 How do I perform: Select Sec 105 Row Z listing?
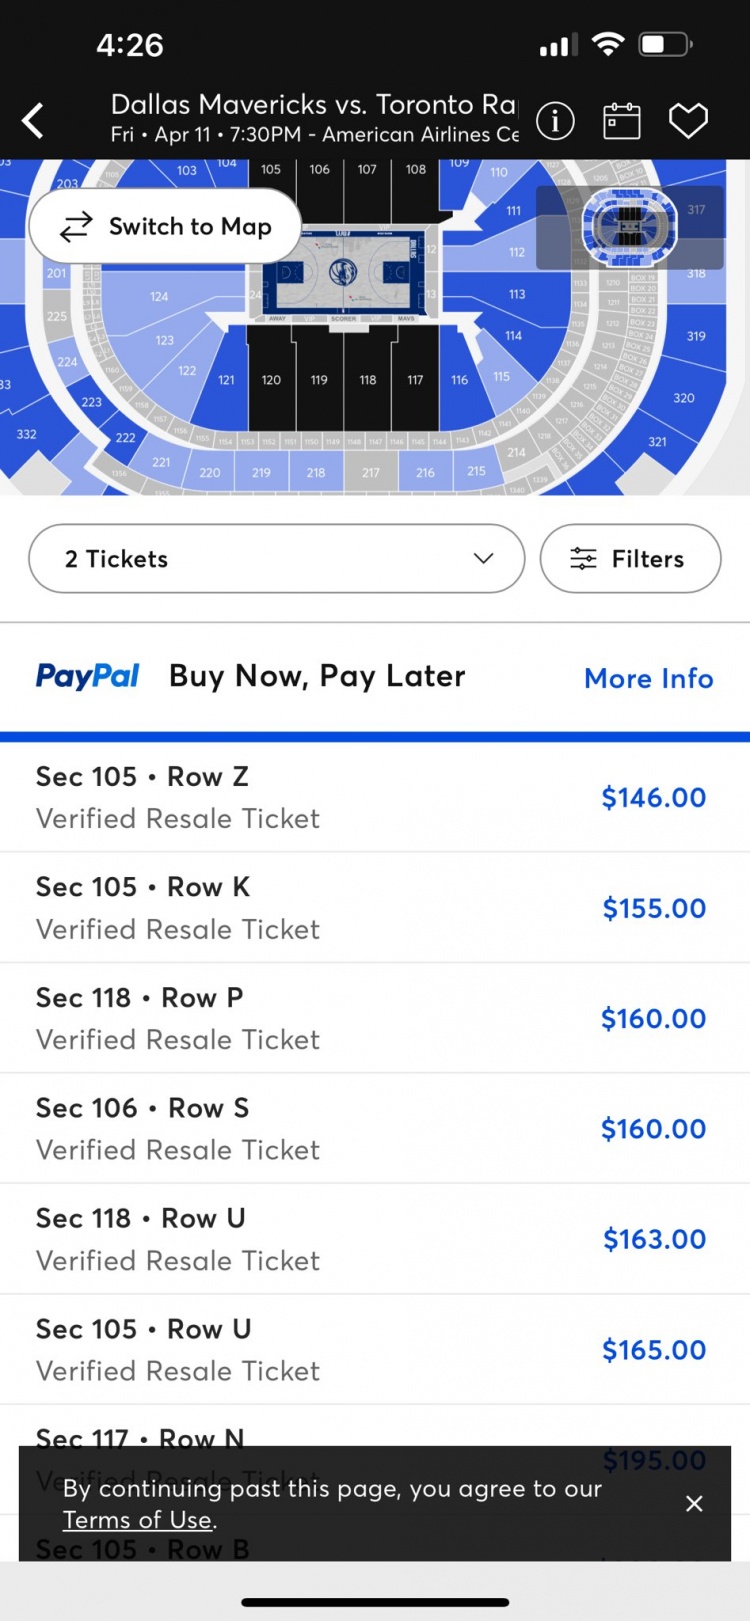click(x=370, y=798)
